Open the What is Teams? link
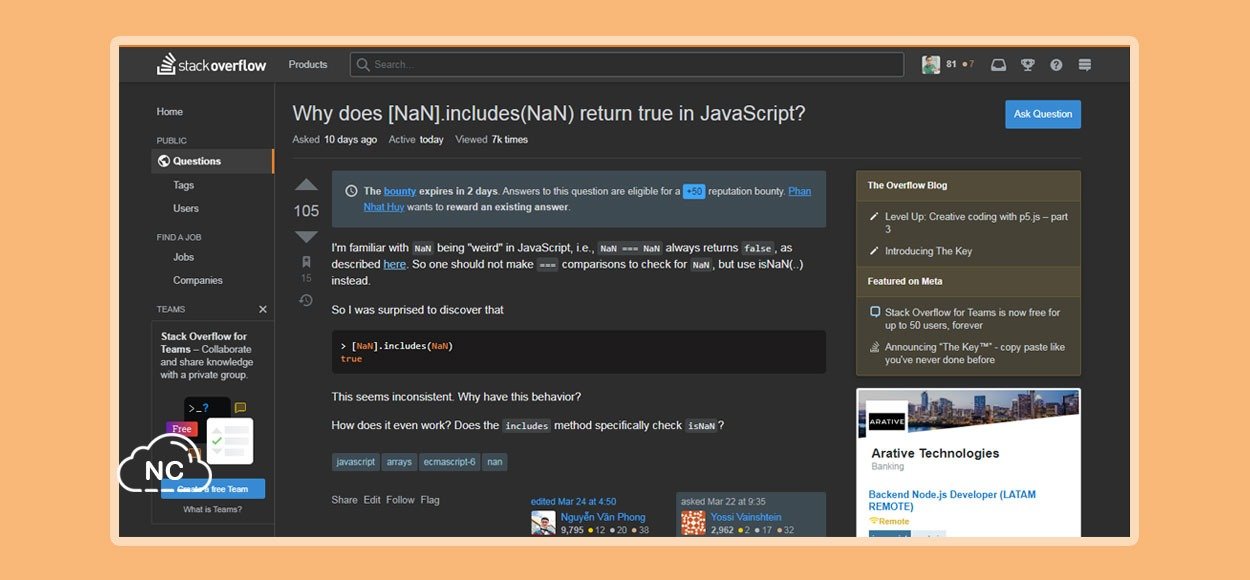 (212, 509)
